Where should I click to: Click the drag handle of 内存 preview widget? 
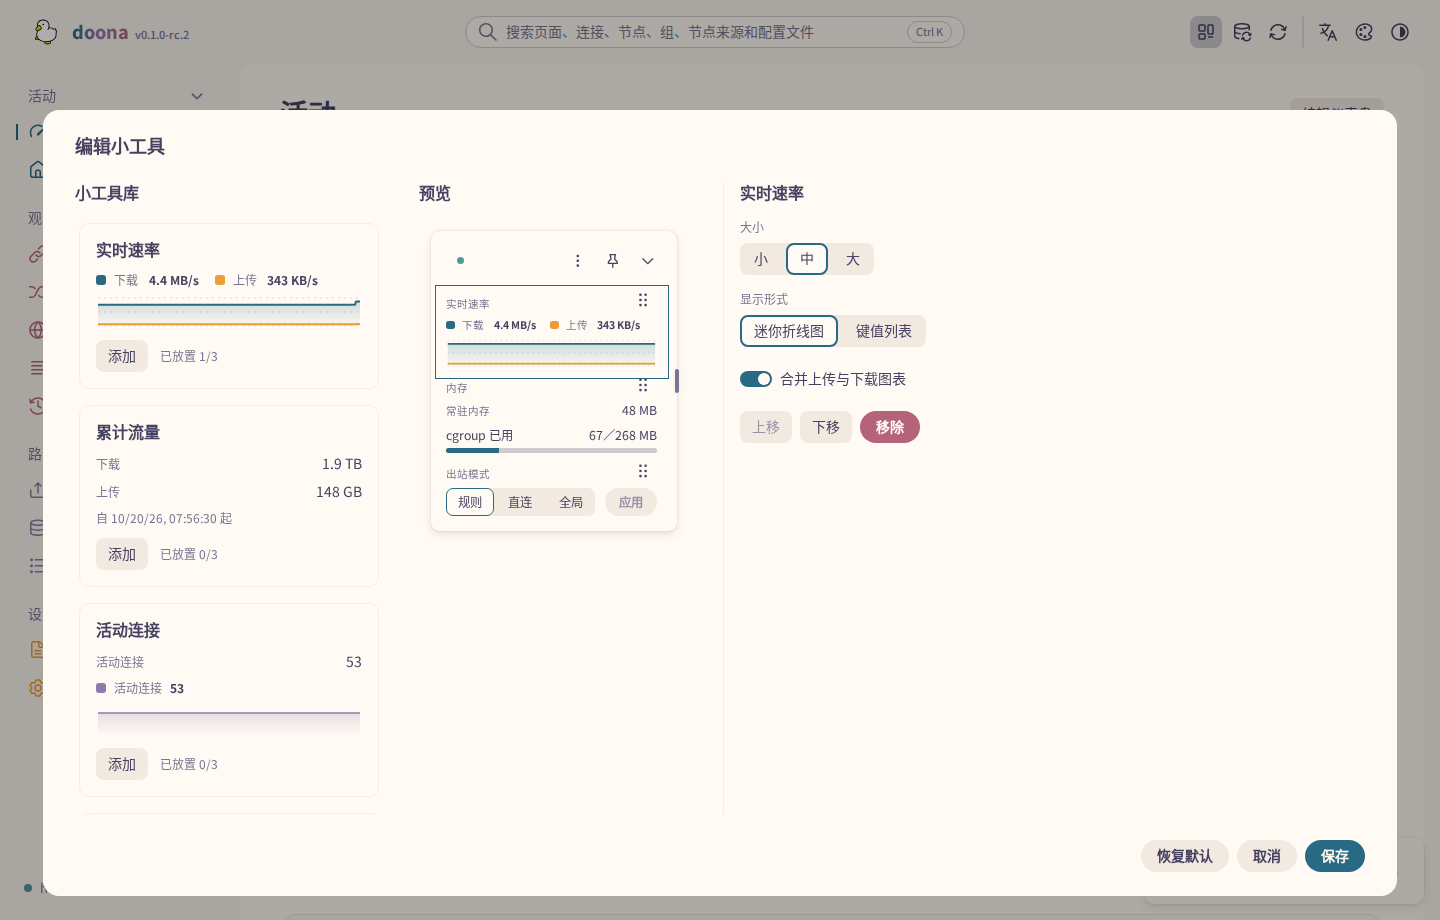tap(643, 386)
